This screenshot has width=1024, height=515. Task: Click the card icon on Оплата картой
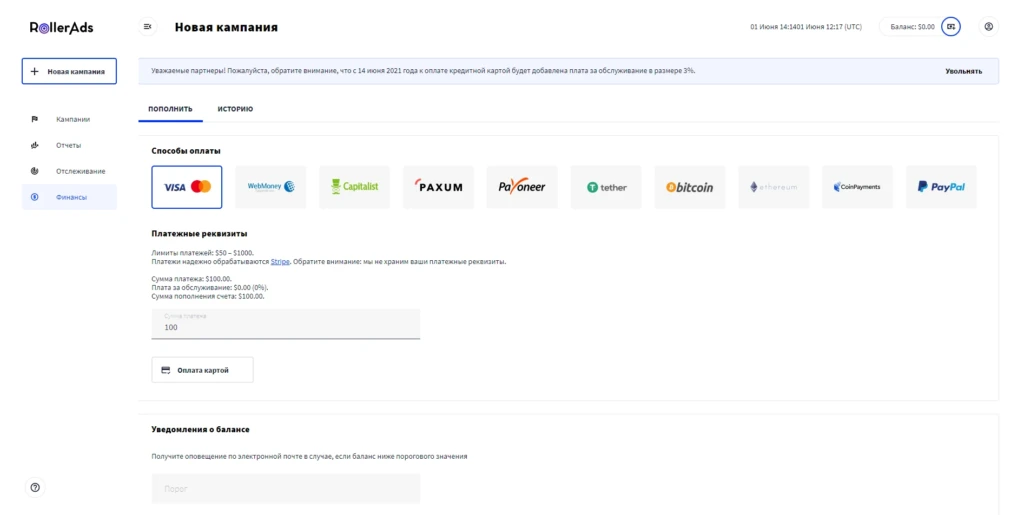[166, 370]
